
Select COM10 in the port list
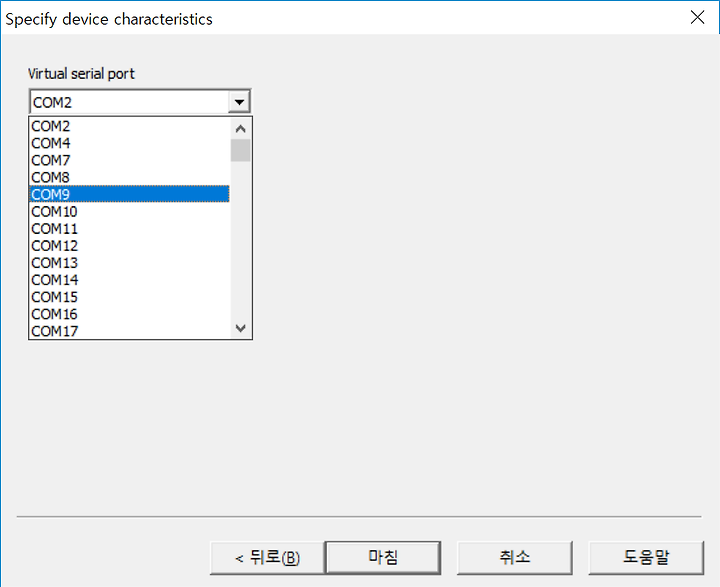(x=129, y=211)
